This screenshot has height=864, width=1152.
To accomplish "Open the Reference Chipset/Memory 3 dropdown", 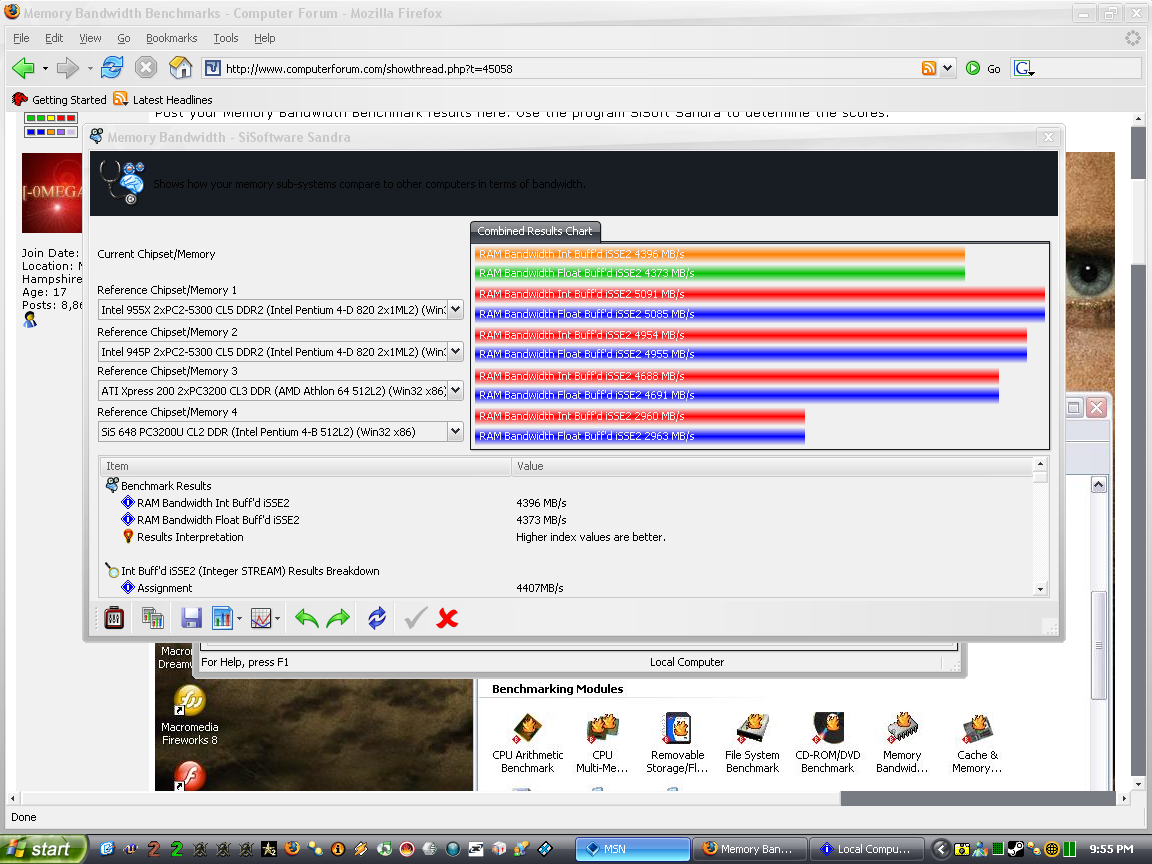I will pos(456,391).
